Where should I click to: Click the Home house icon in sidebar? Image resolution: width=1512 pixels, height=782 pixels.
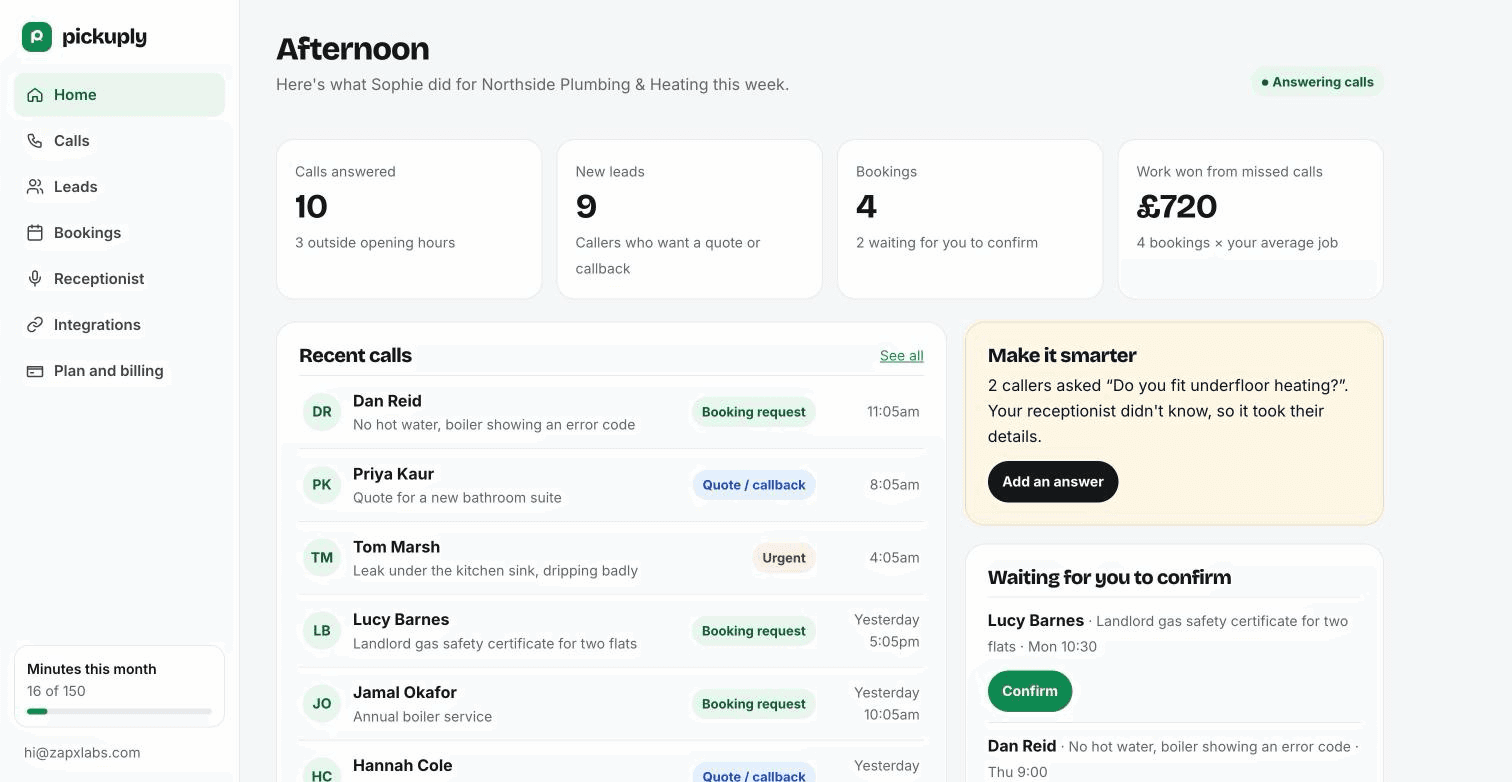35,95
